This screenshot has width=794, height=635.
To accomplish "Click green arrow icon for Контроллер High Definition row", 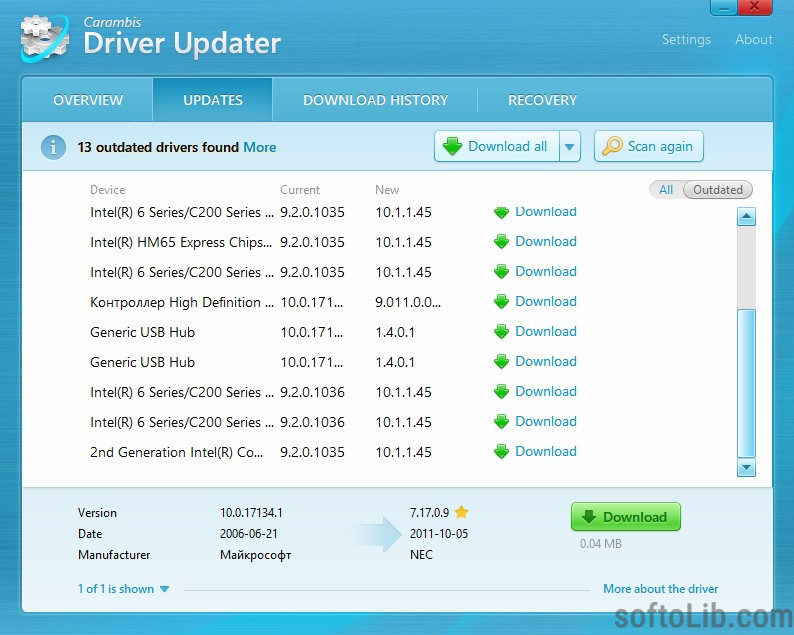I will tap(501, 302).
